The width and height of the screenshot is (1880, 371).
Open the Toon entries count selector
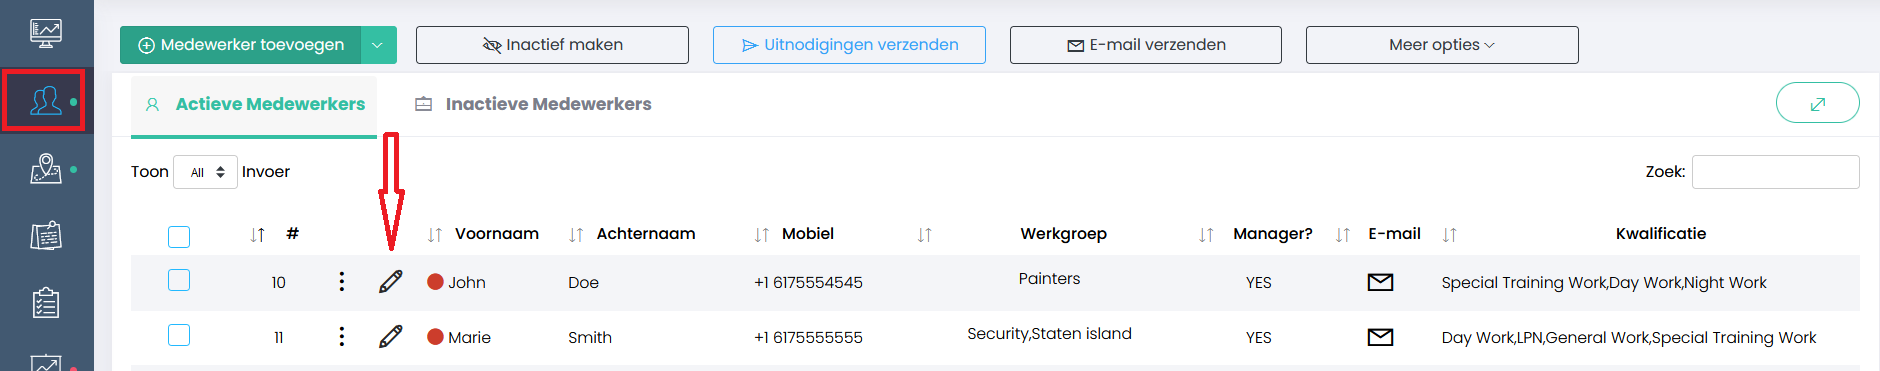(205, 172)
